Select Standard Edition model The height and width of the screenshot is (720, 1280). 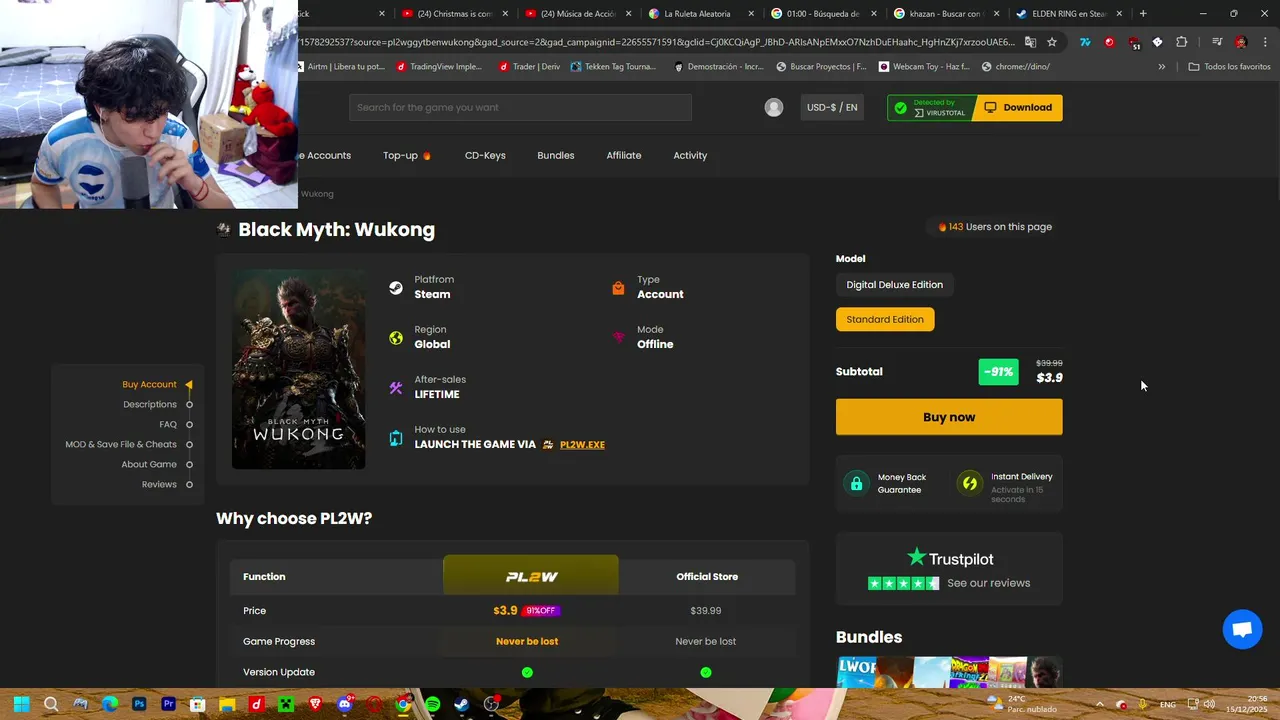coord(885,319)
